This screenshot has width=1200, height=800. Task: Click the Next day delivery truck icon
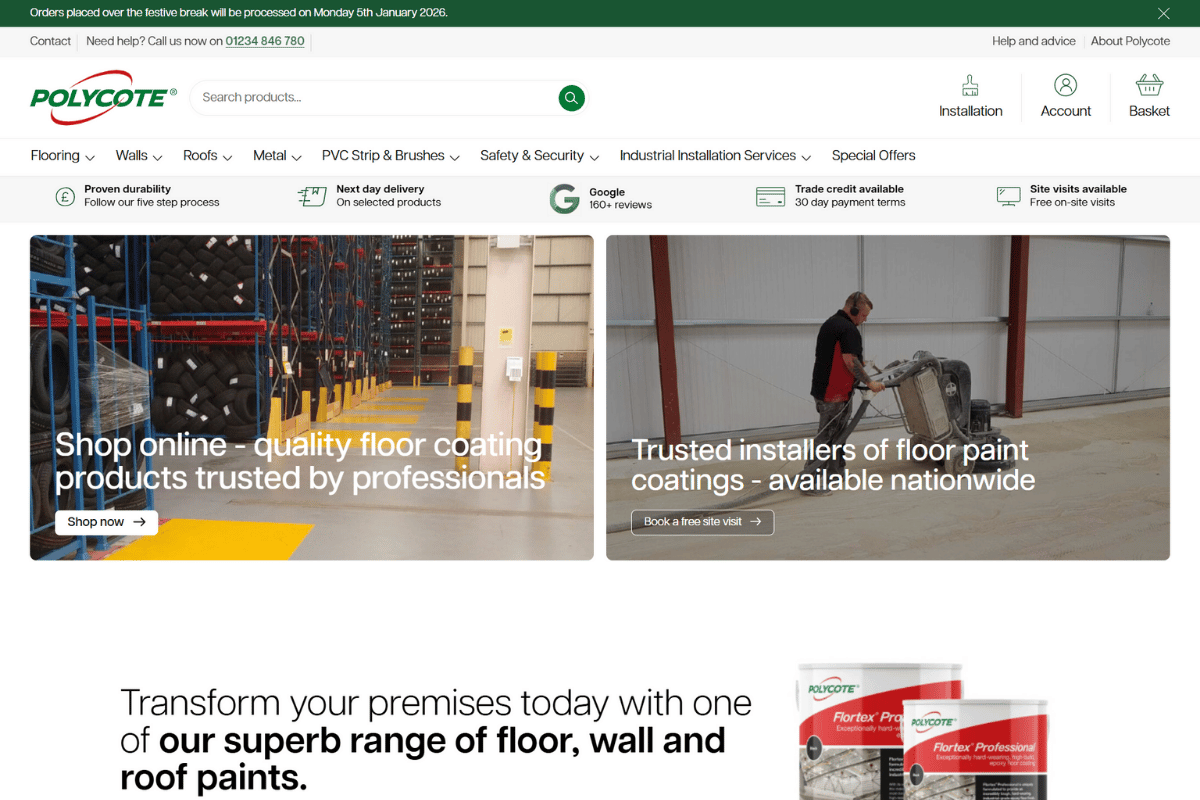pyautogui.click(x=312, y=196)
